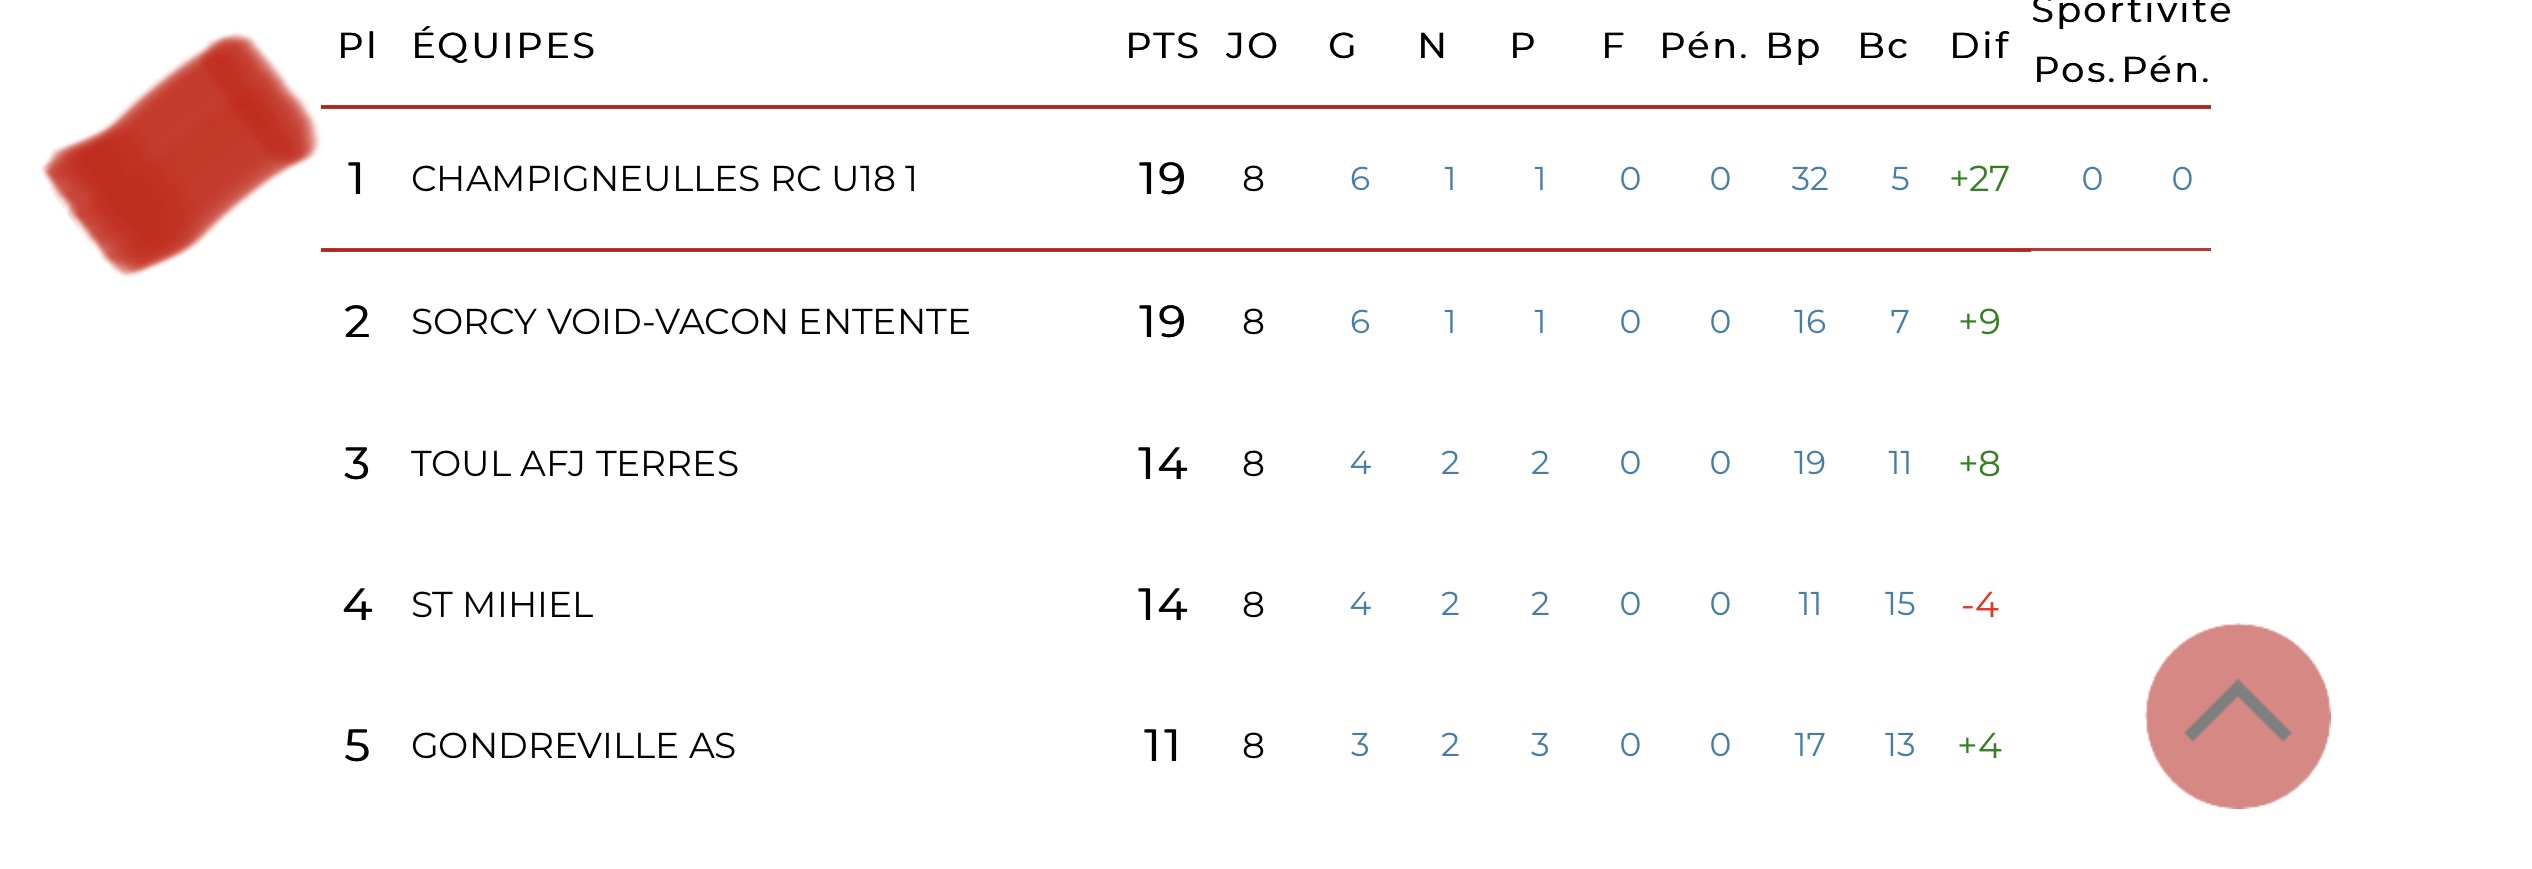The width and height of the screenshot is (2532, 869).
Task: Click the Bc column header
Action: (x=1883, y=46)
